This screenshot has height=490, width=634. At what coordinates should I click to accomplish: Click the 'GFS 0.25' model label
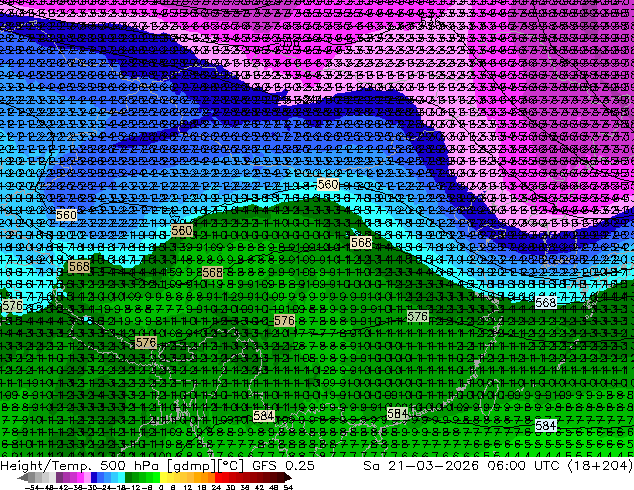coord(283,466)
